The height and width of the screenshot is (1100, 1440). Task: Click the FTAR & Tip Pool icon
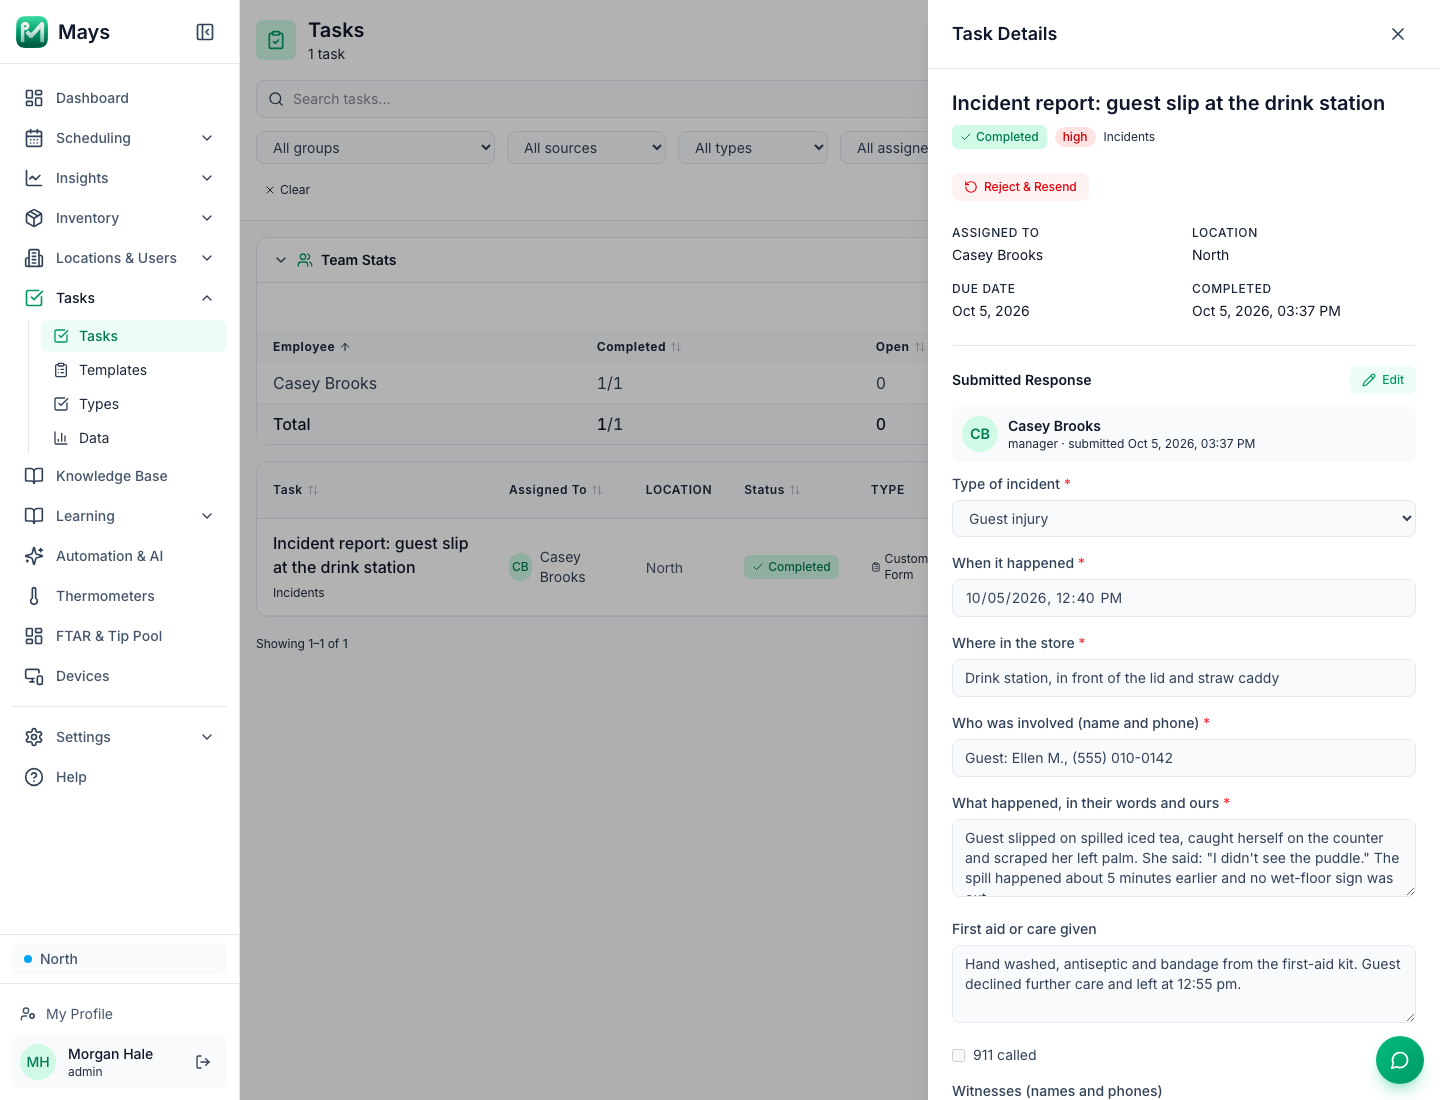(x=34, y=636)
